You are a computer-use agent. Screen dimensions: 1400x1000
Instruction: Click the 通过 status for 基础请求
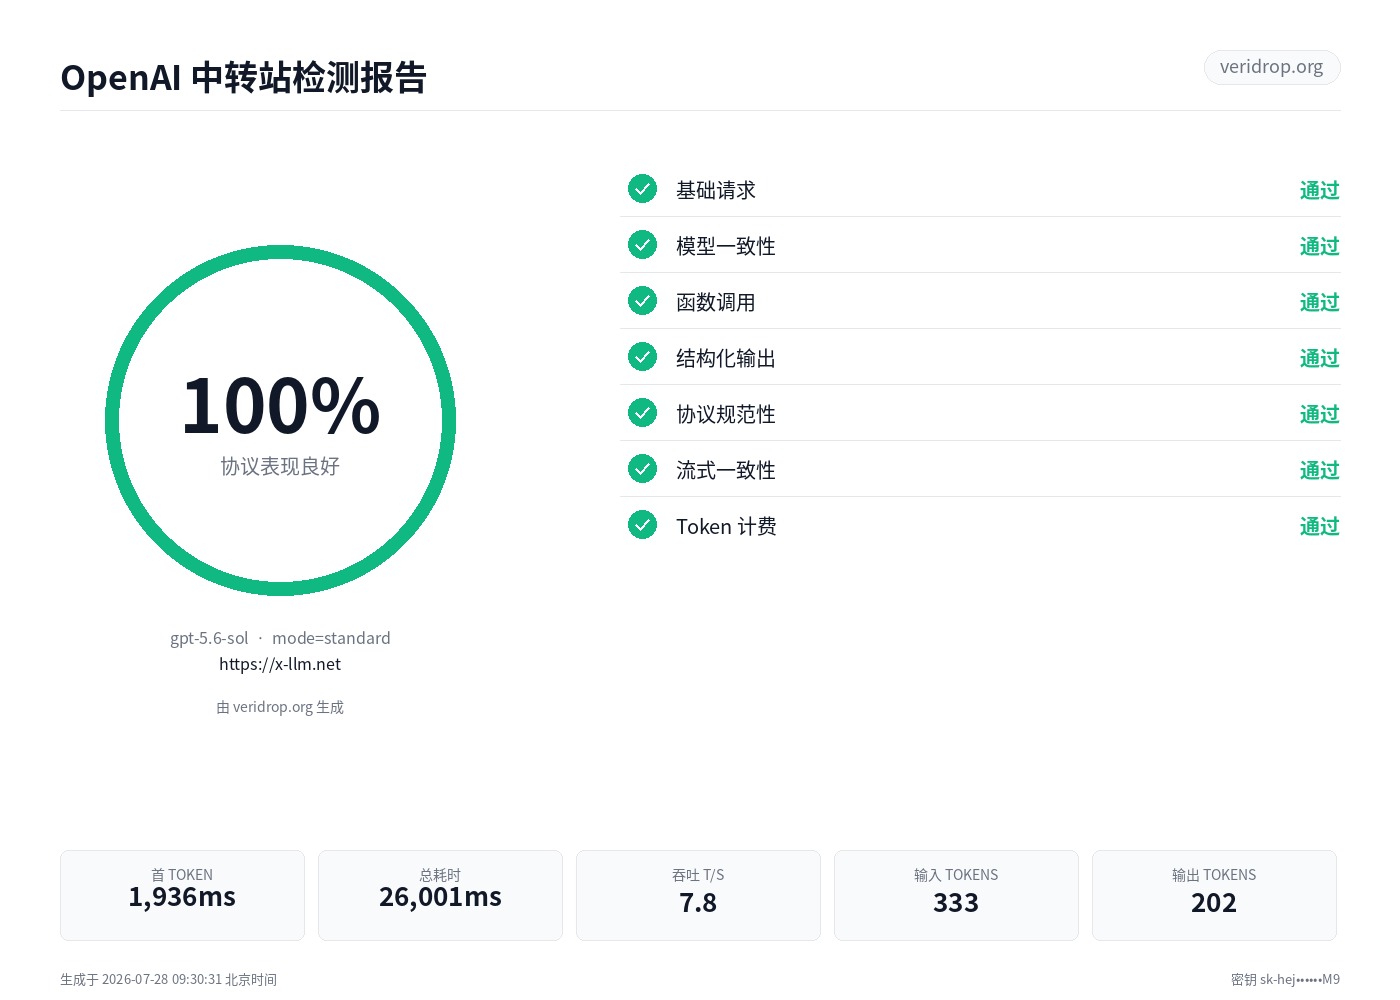pyautogui.click(x=1319, y=190)
